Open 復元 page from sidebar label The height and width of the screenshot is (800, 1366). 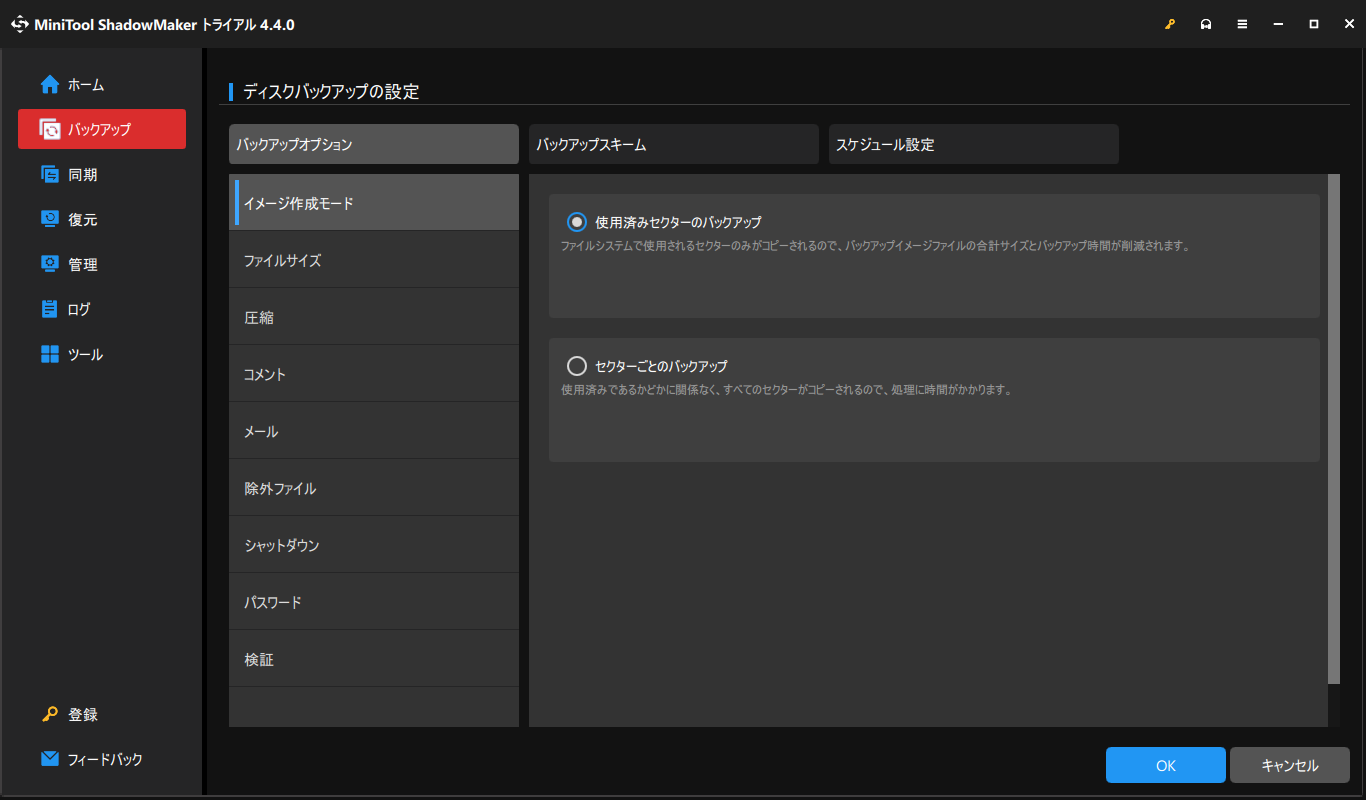(x=83, y=220)
